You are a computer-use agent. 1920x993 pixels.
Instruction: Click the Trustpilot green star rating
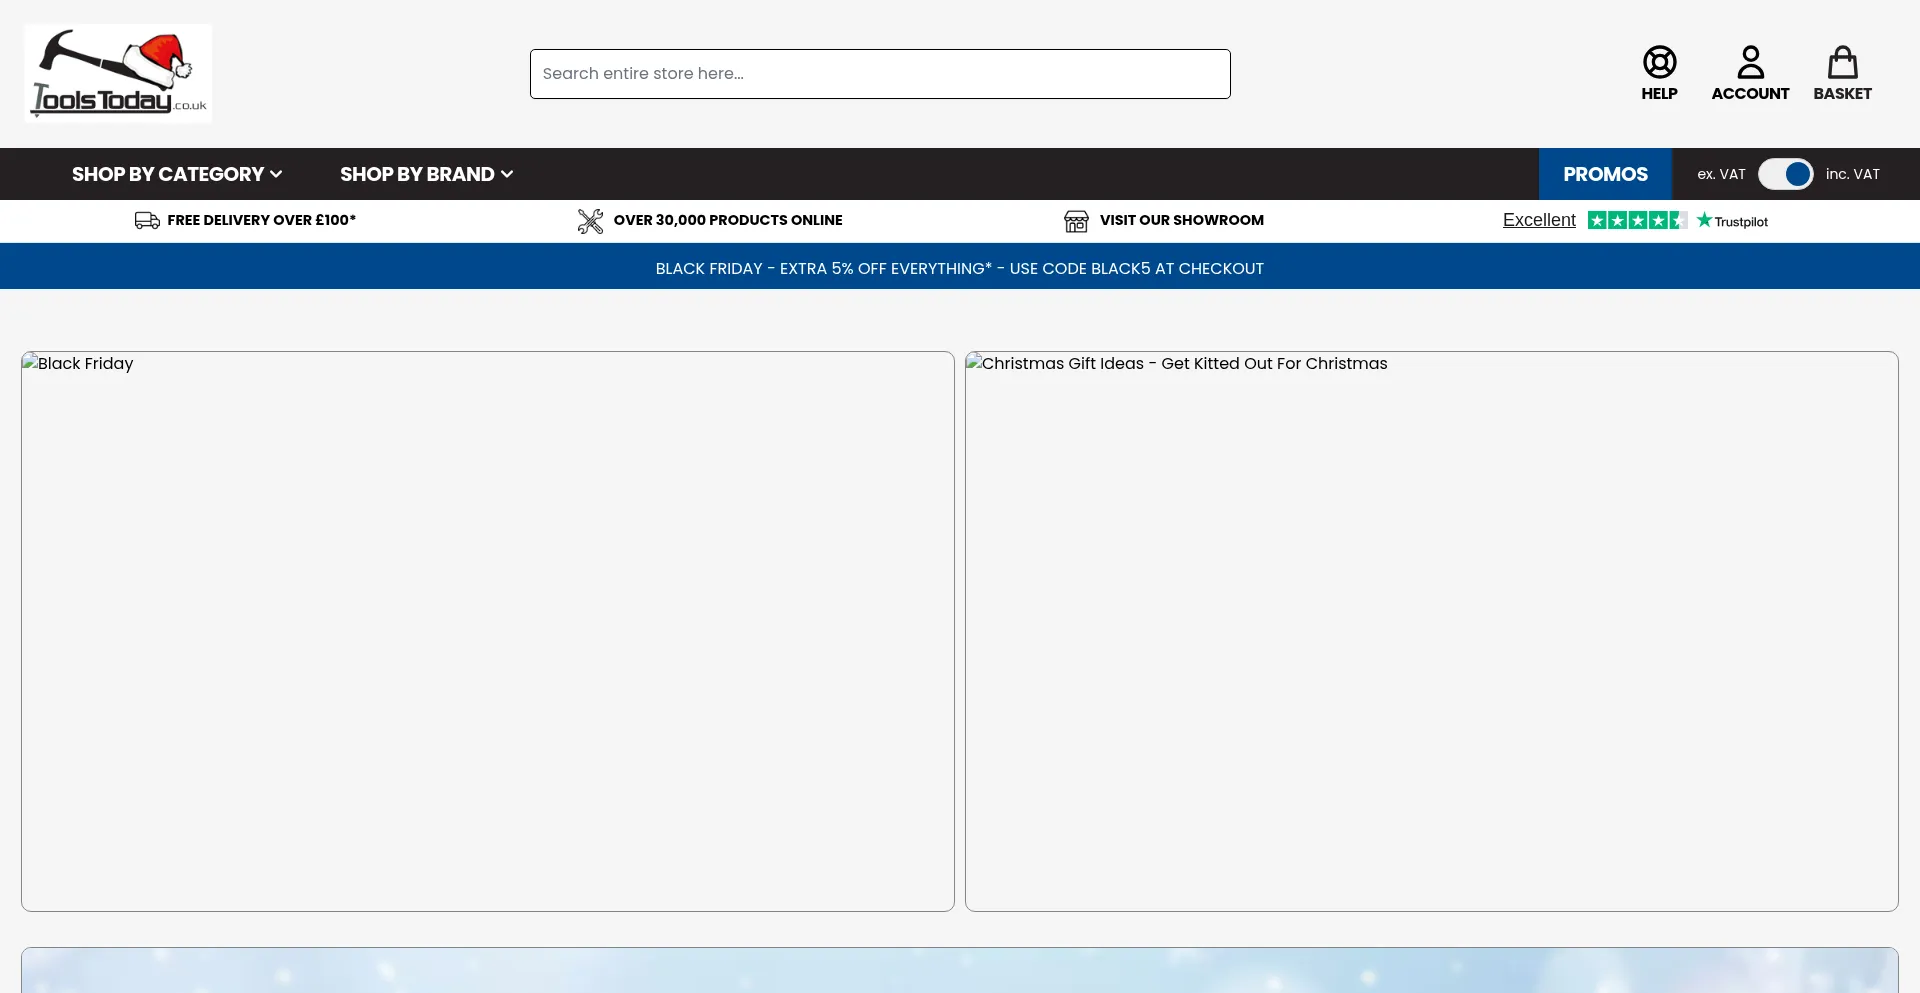coord(1637,220)
